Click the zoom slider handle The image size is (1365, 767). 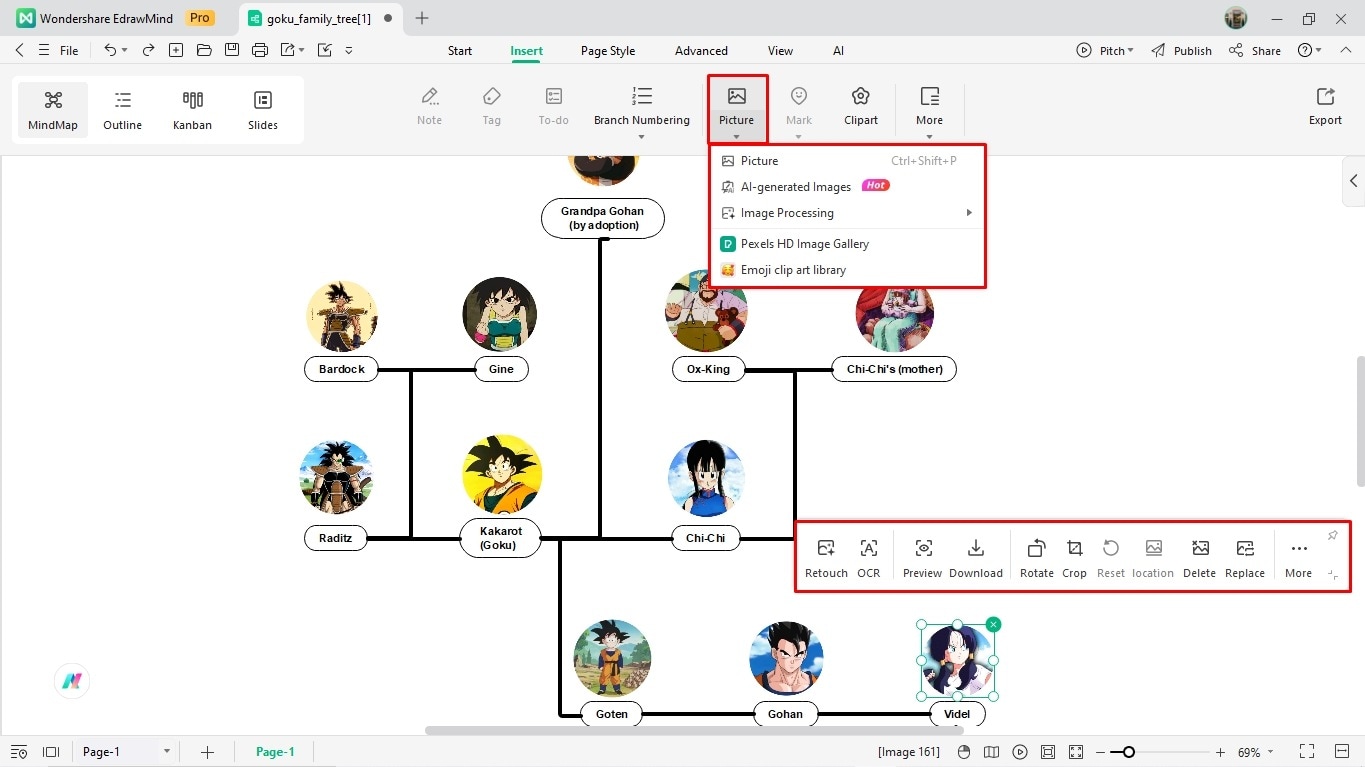(x=1129, y=752)
